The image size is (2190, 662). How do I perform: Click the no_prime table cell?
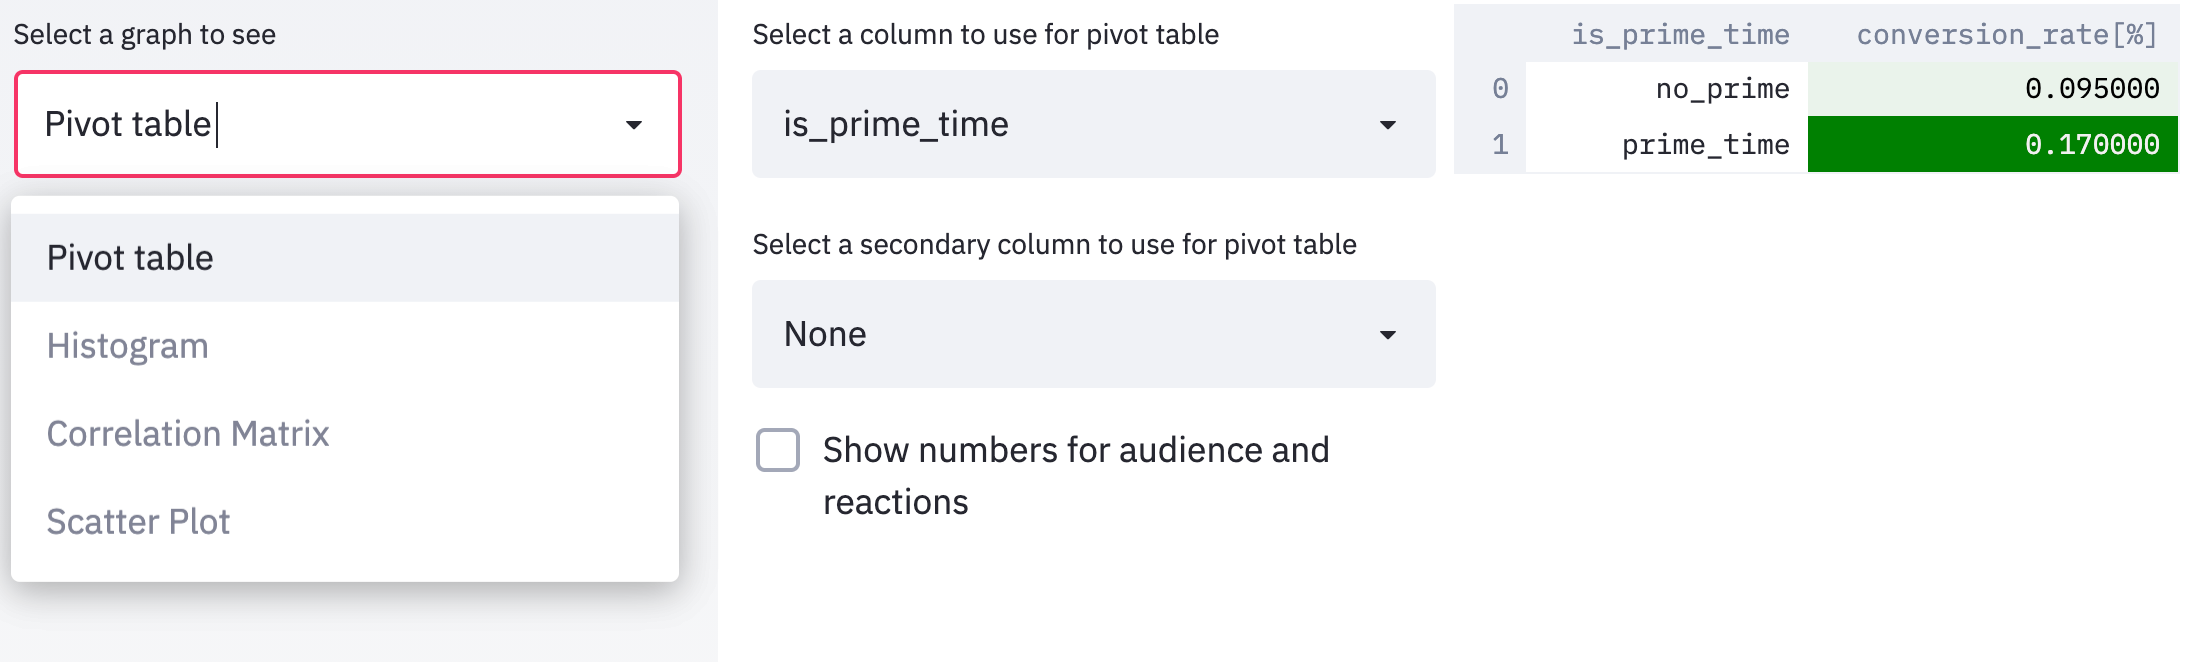pyautogui.click(x=1667, y=89)
